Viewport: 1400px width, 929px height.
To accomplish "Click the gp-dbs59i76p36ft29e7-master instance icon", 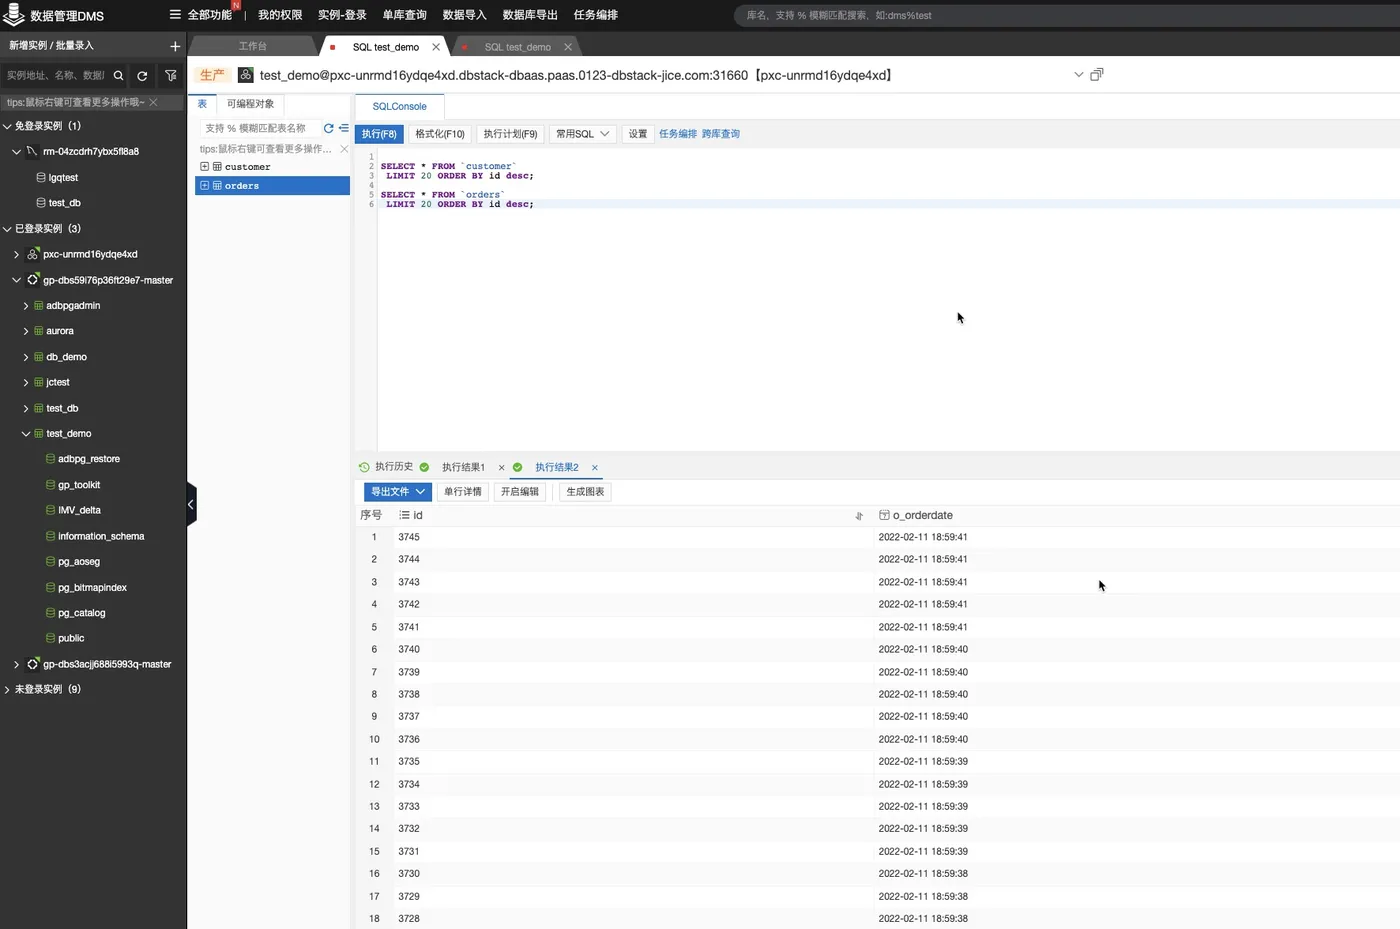I will [x=33, y=280].
